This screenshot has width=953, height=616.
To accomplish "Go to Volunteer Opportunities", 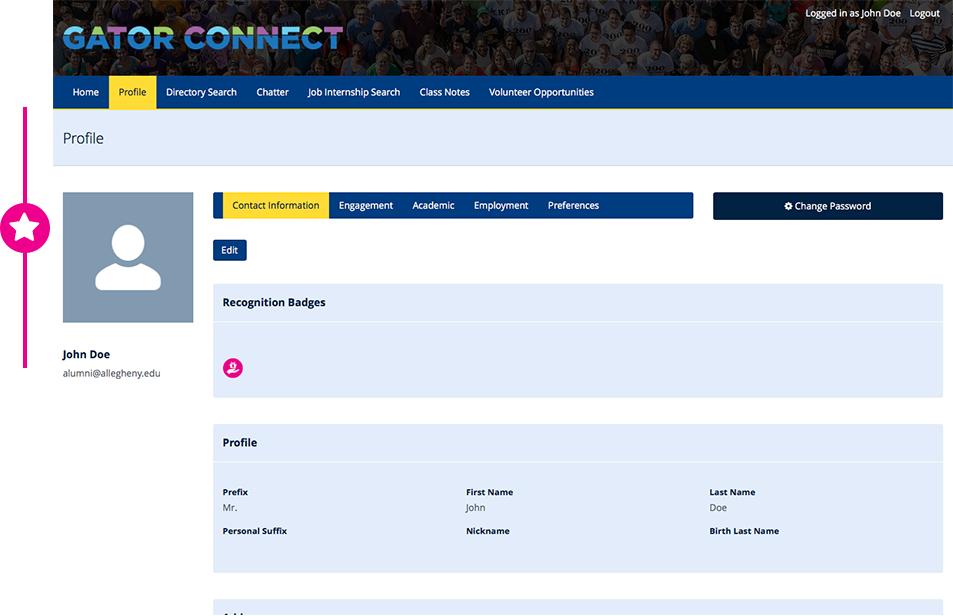I will 541,92.
